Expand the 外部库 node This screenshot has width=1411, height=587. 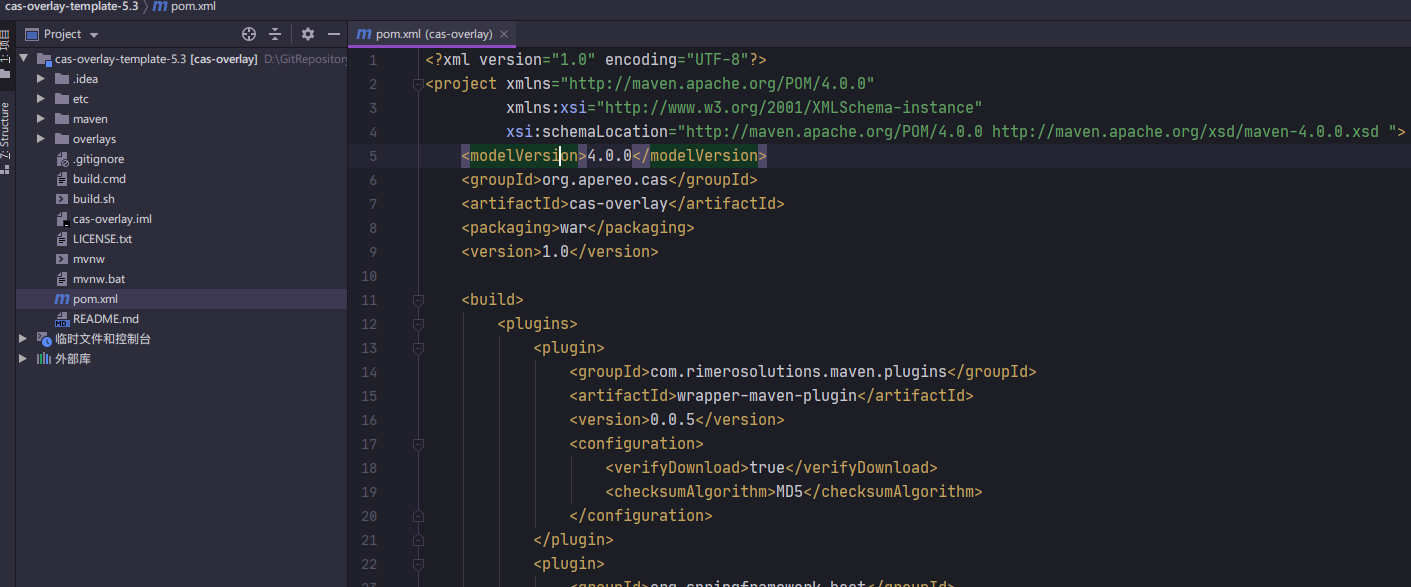pos(24,359)
